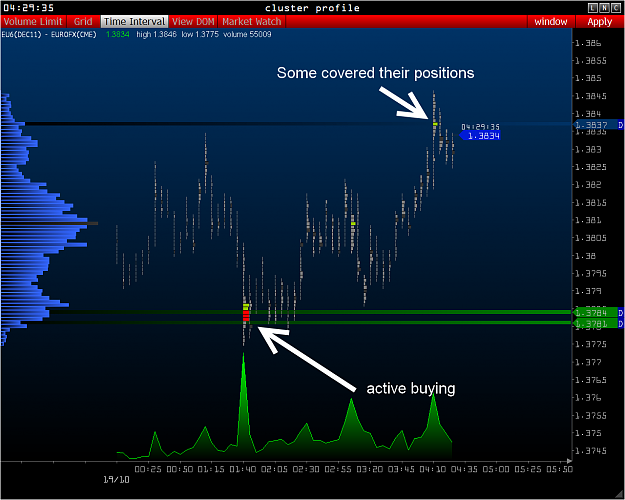Click the 'high 1.3846' header value
625x500 pixels.
156,35
